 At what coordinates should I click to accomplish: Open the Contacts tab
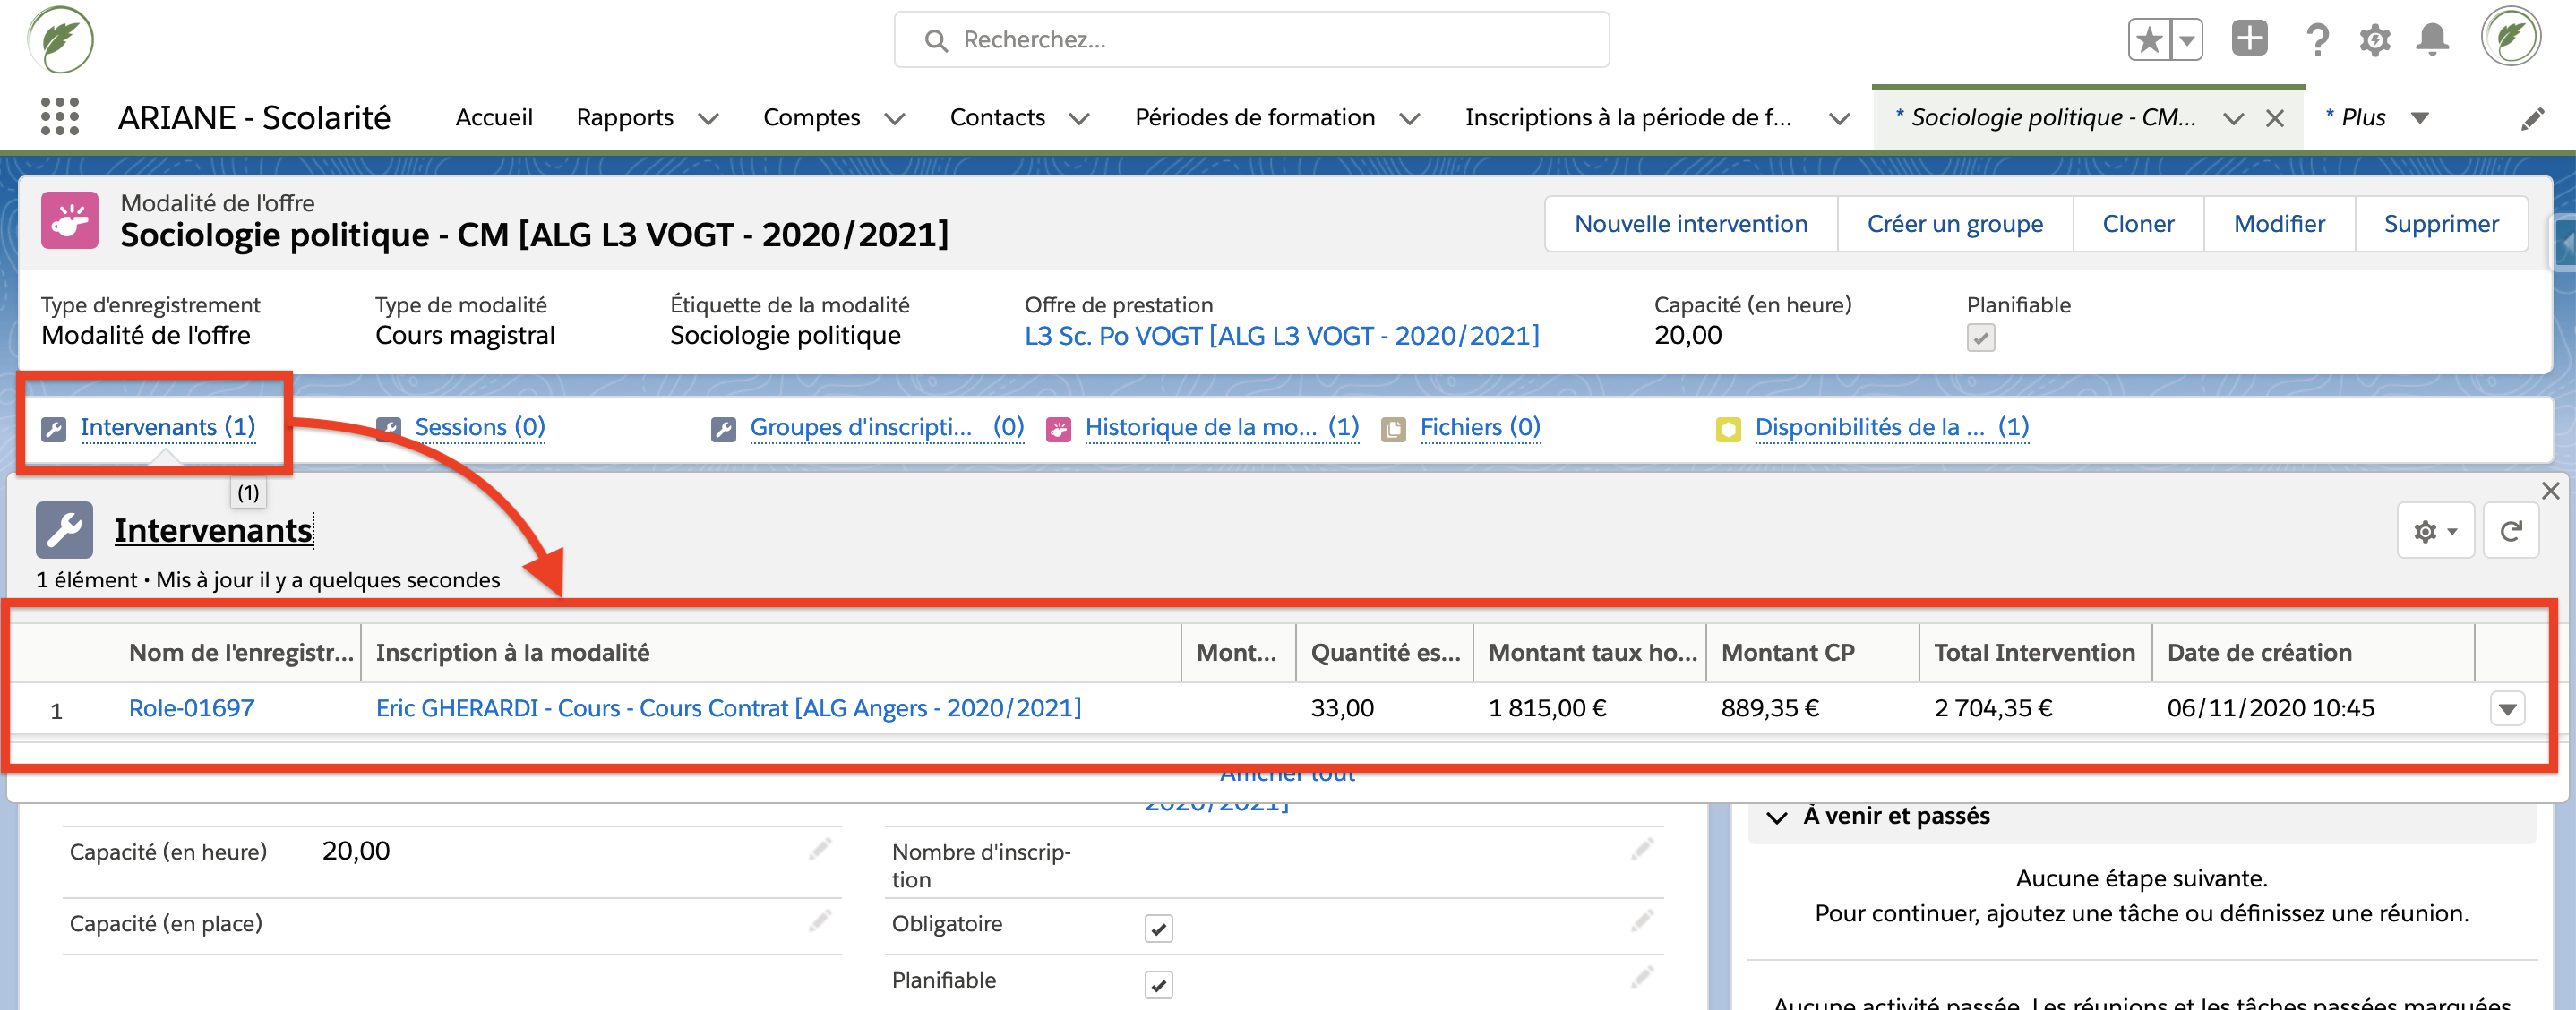pos(997,117)
